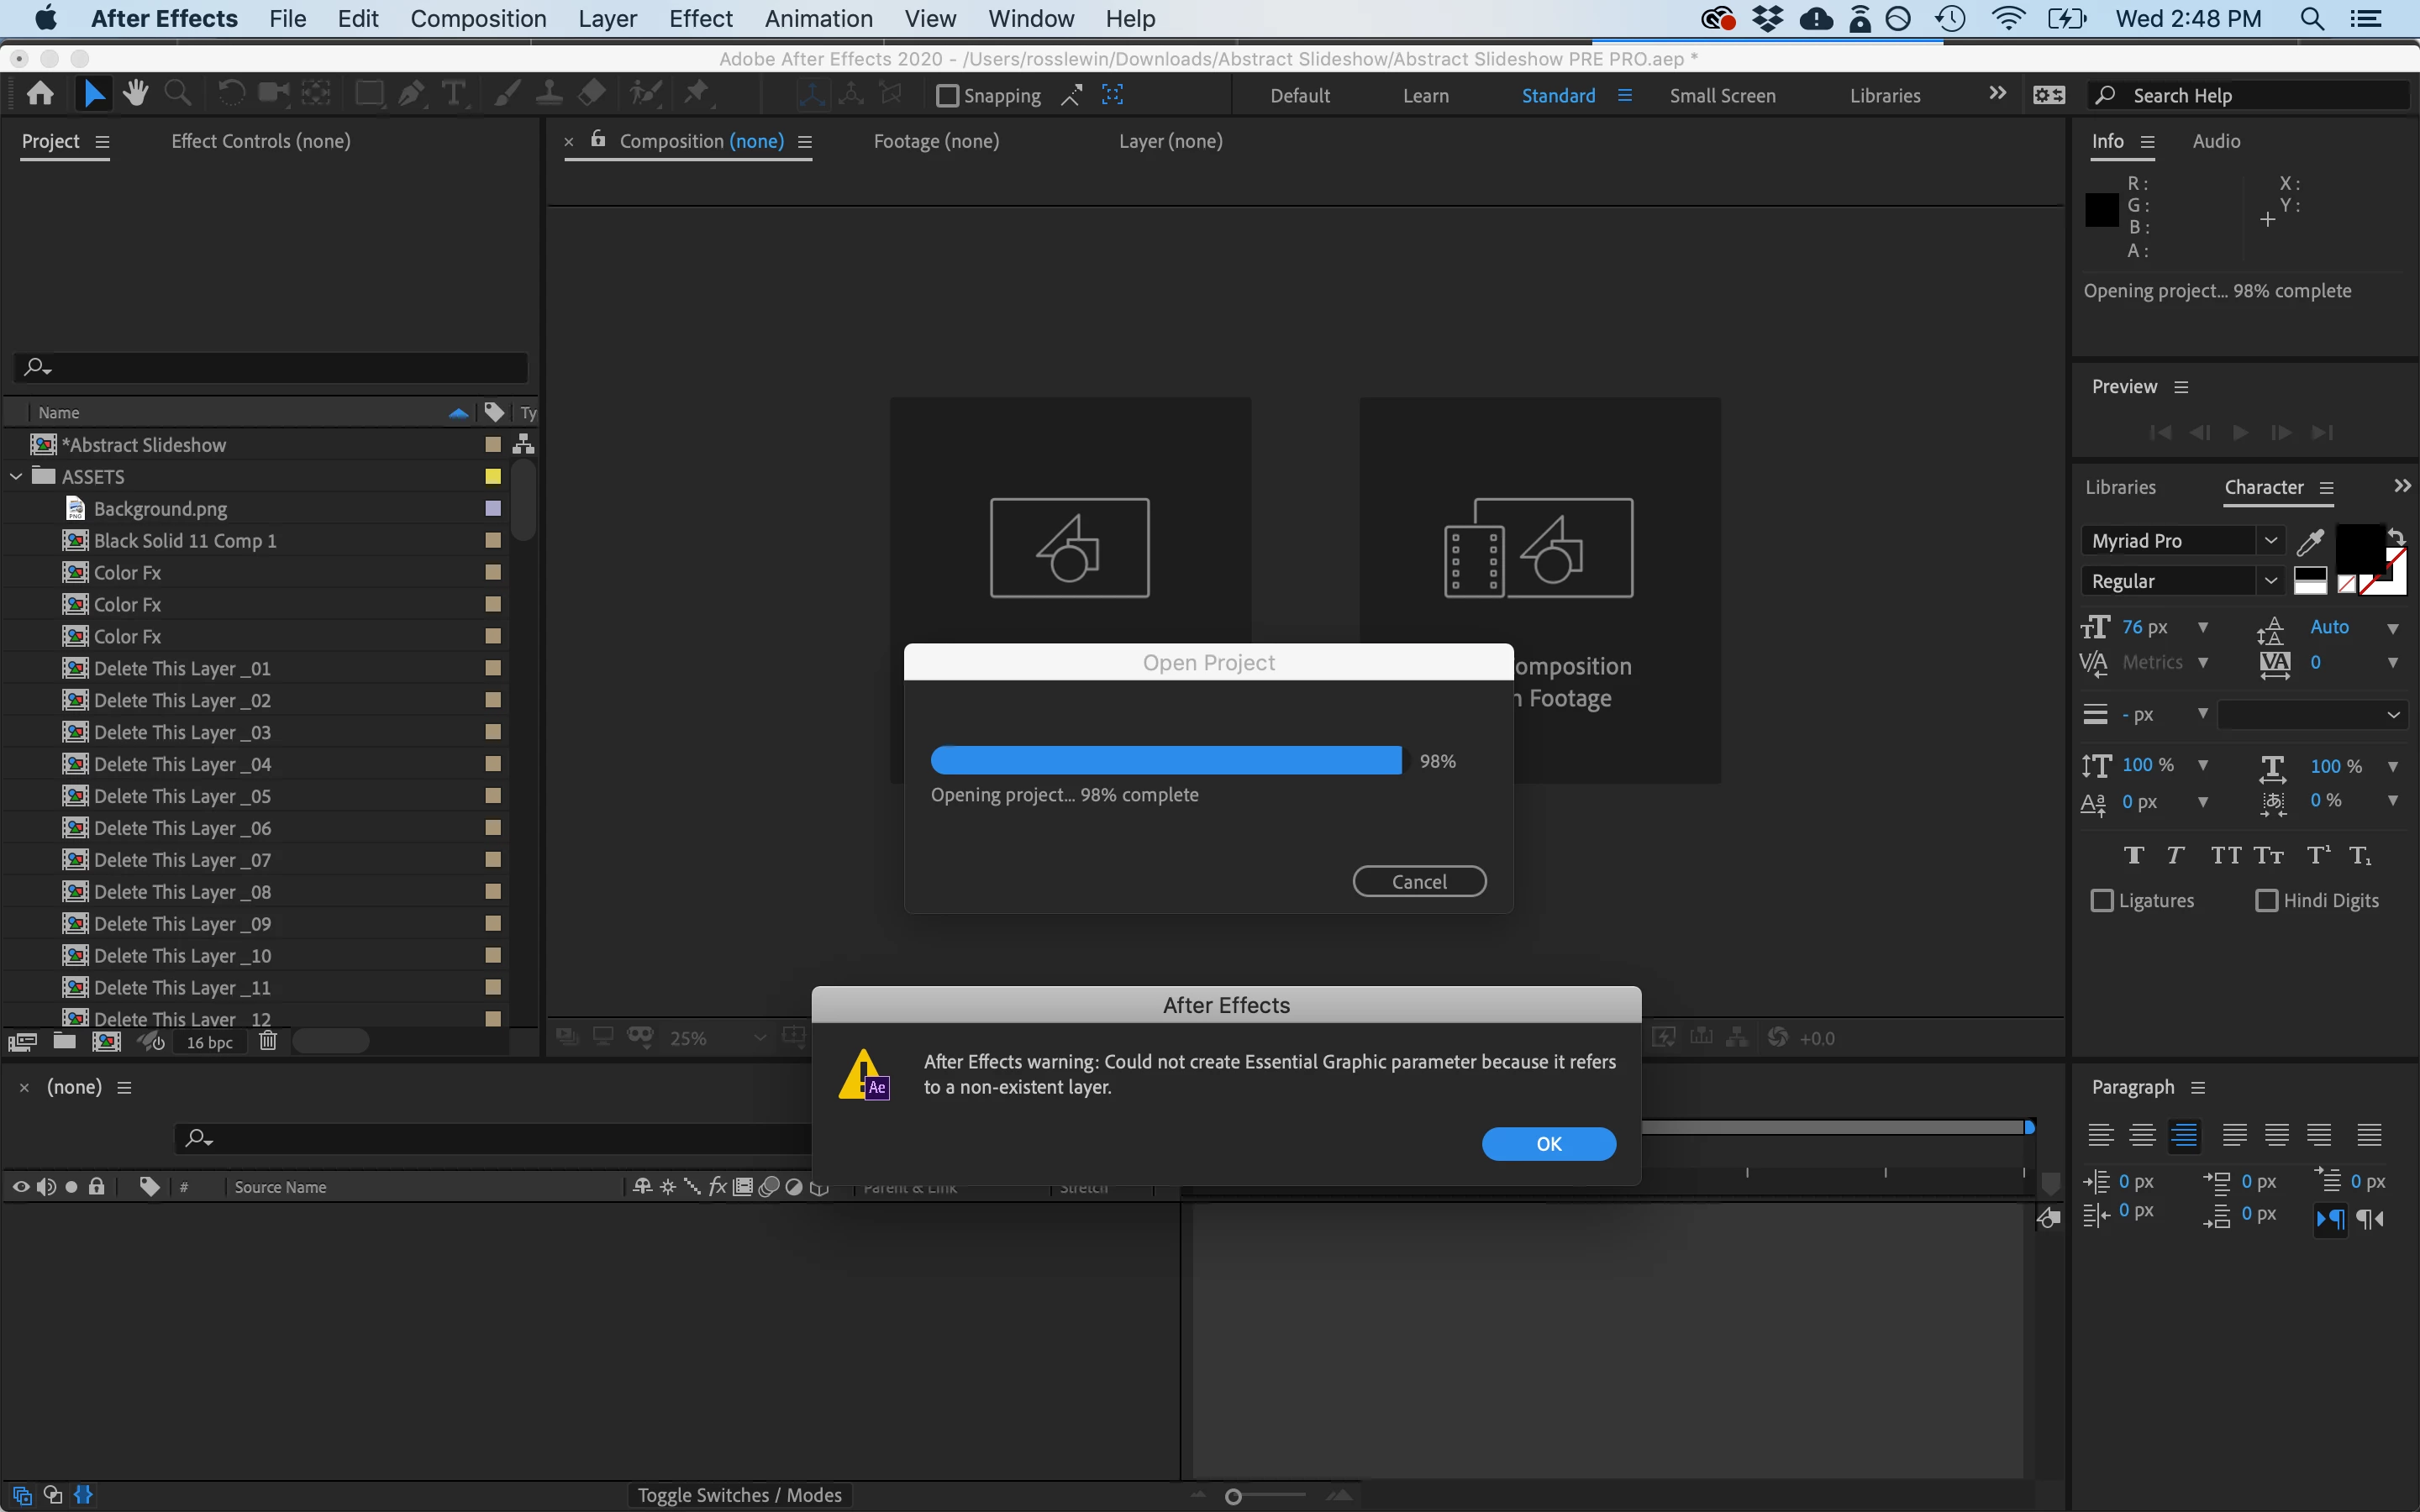The image size is (2420, 1512).
Task: Switch to the Audio tab
Action: click(x=2216, y=141)
